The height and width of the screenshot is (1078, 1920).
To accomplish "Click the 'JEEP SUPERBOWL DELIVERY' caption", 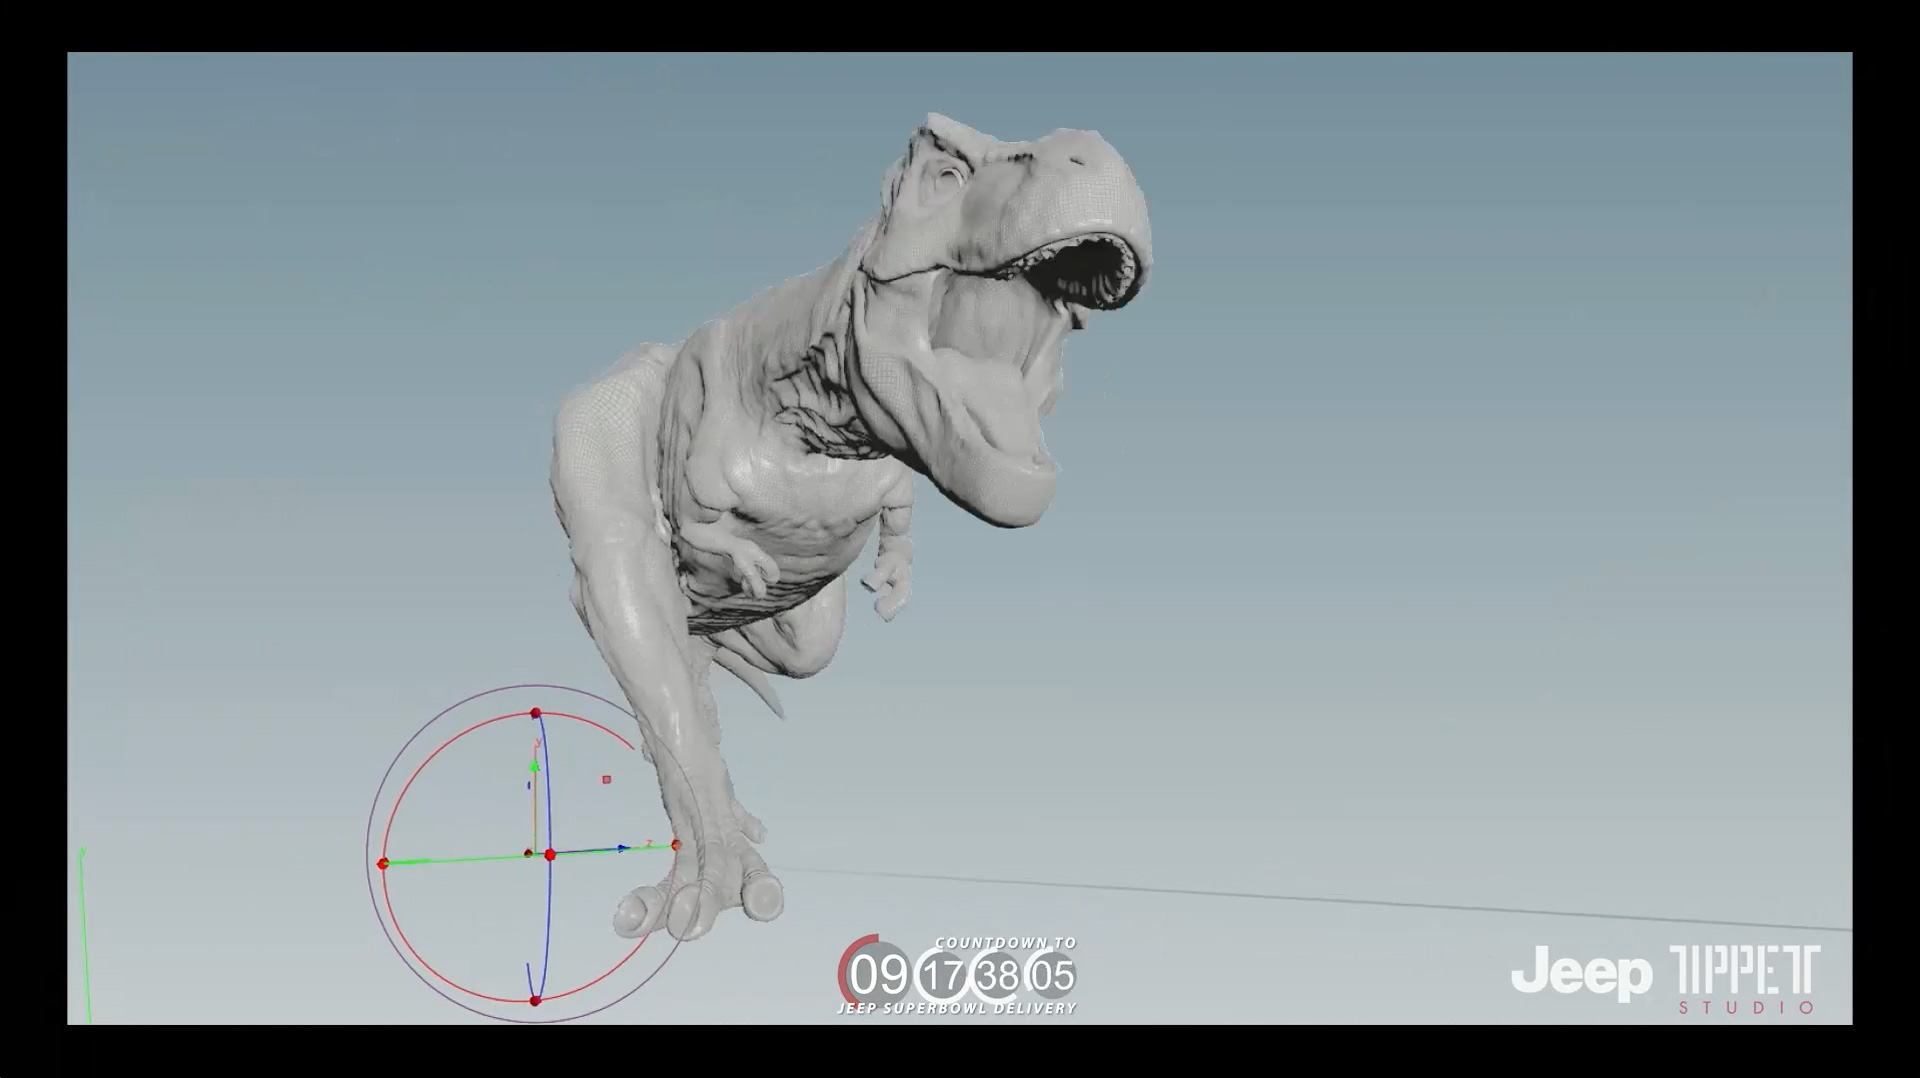I will (957, 1008).
